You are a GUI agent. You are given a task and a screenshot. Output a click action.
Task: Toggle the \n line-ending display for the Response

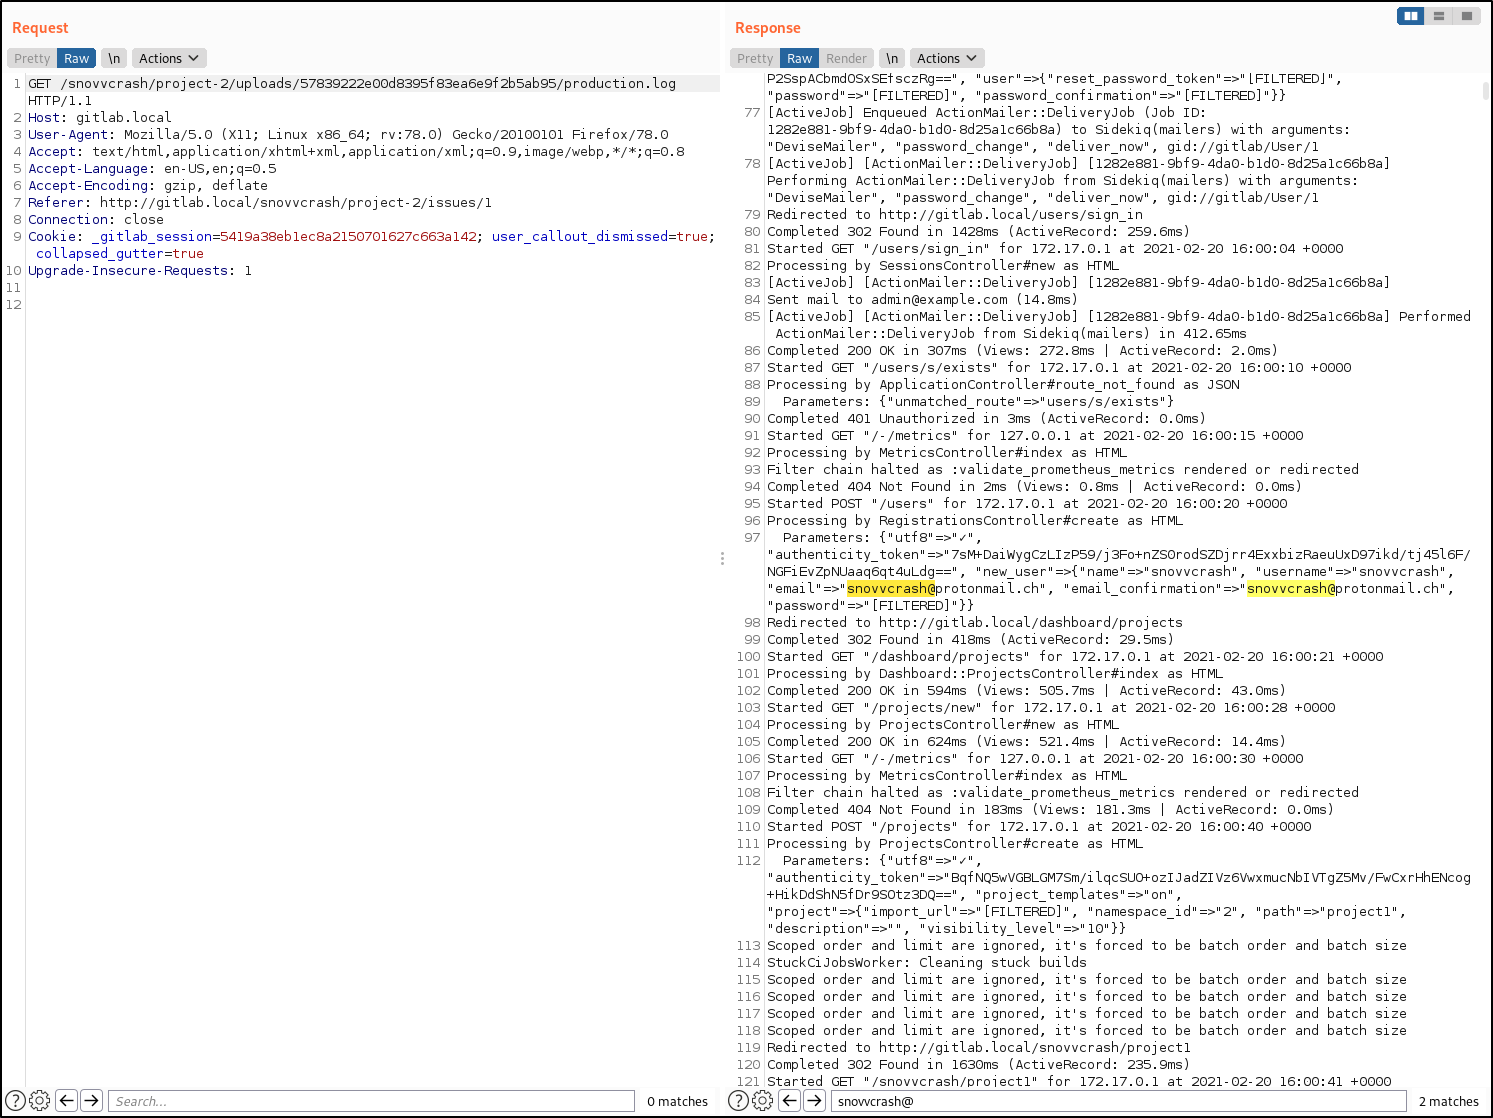coord(891,57)
